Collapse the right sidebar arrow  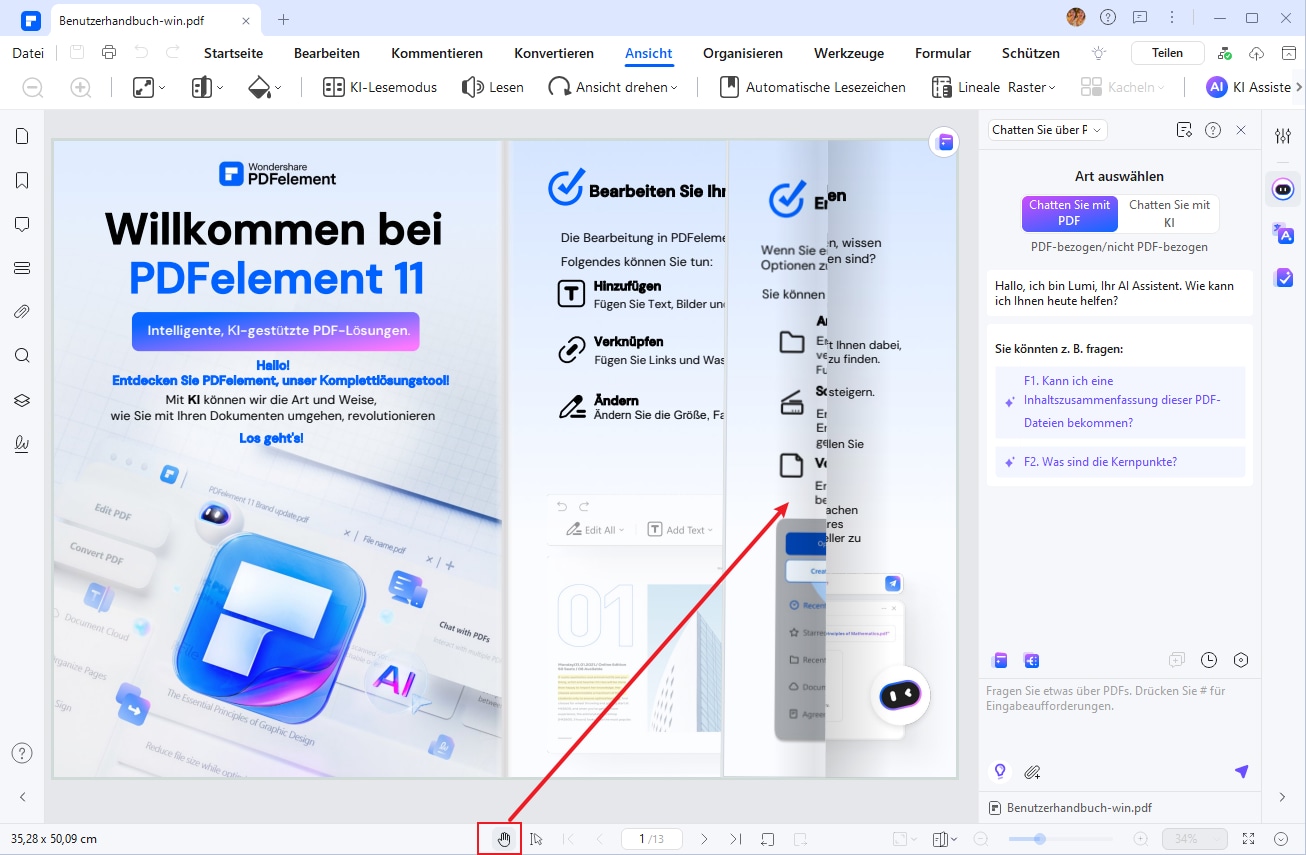(x=1283, y=797)
